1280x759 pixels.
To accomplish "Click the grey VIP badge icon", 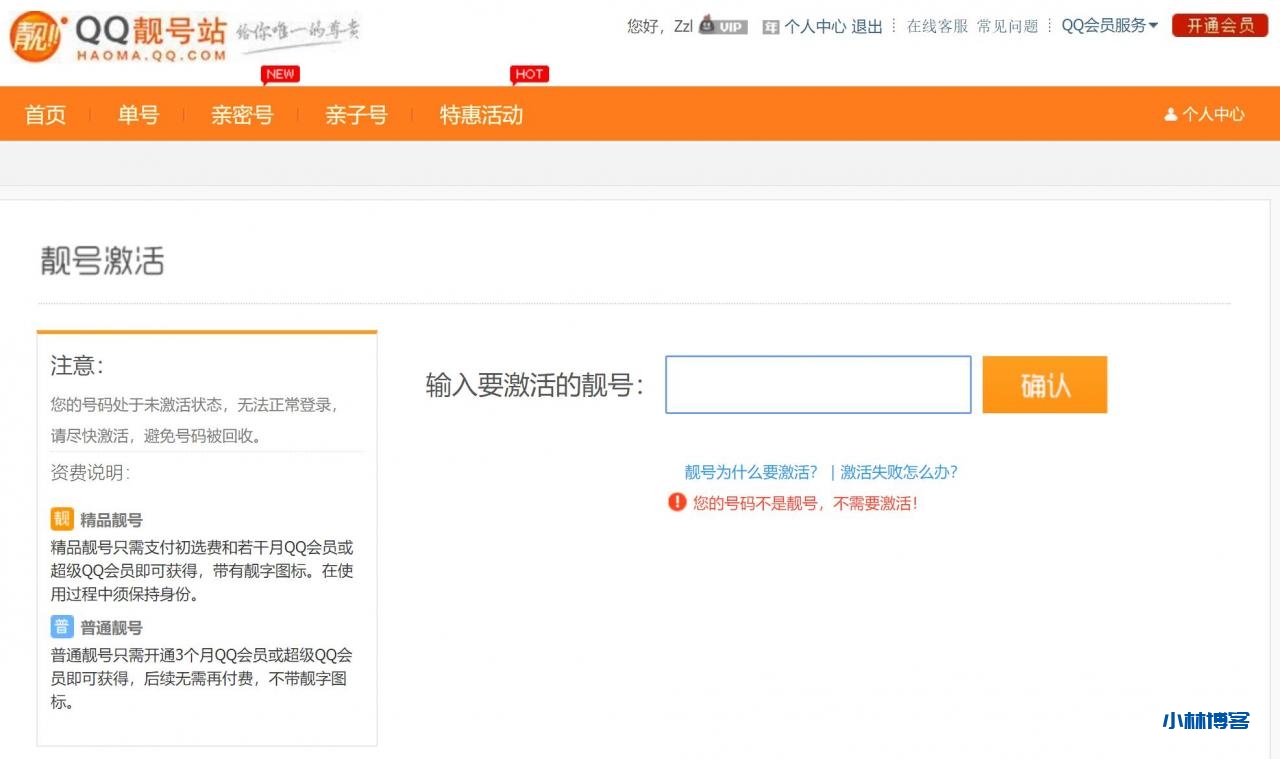I will (x=723, y=26).
